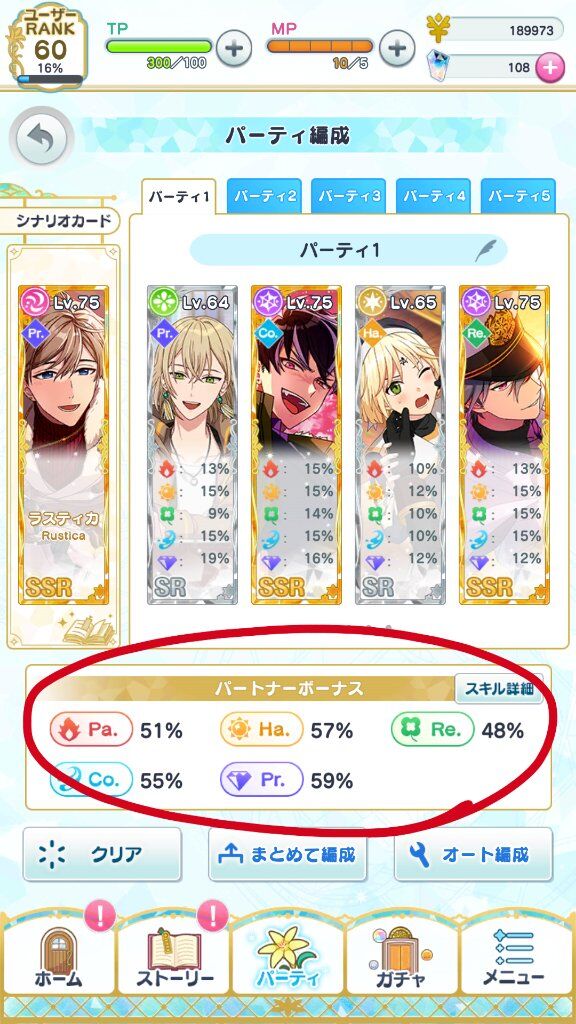
Task: Add MP with the plus icon
Action: point(397,48)
